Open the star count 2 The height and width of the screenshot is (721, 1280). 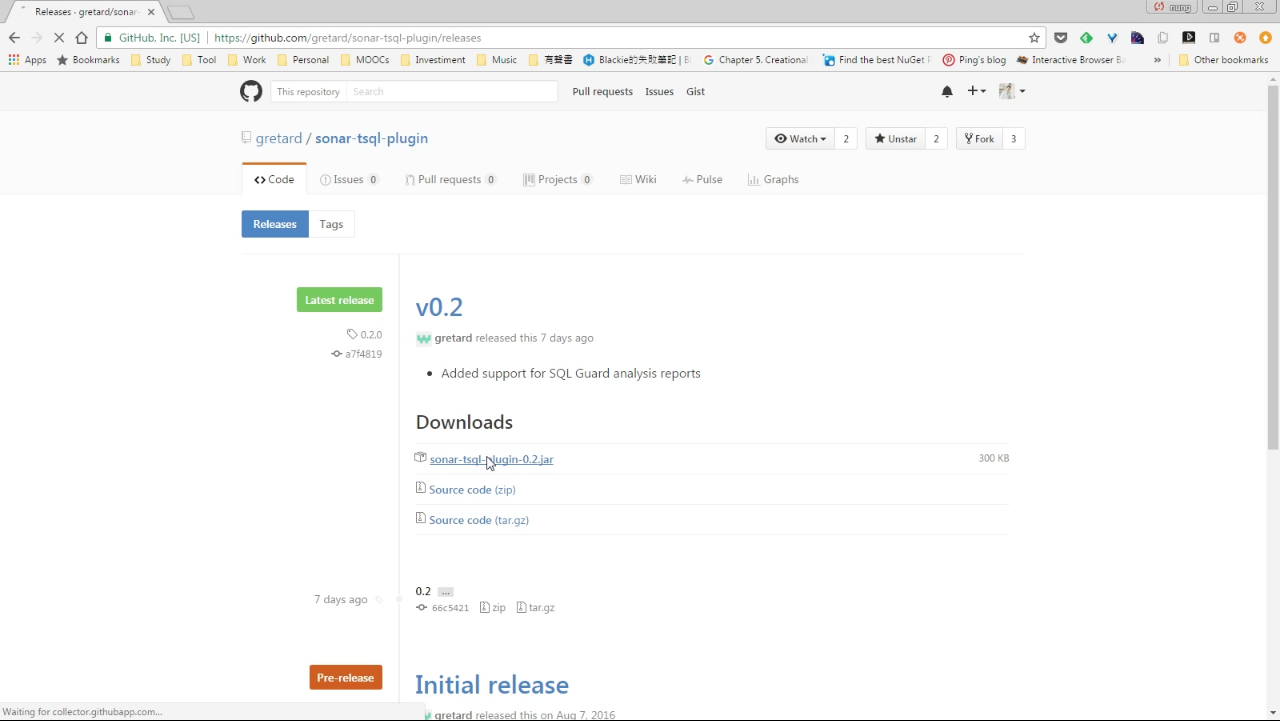(x=936, y=139)
